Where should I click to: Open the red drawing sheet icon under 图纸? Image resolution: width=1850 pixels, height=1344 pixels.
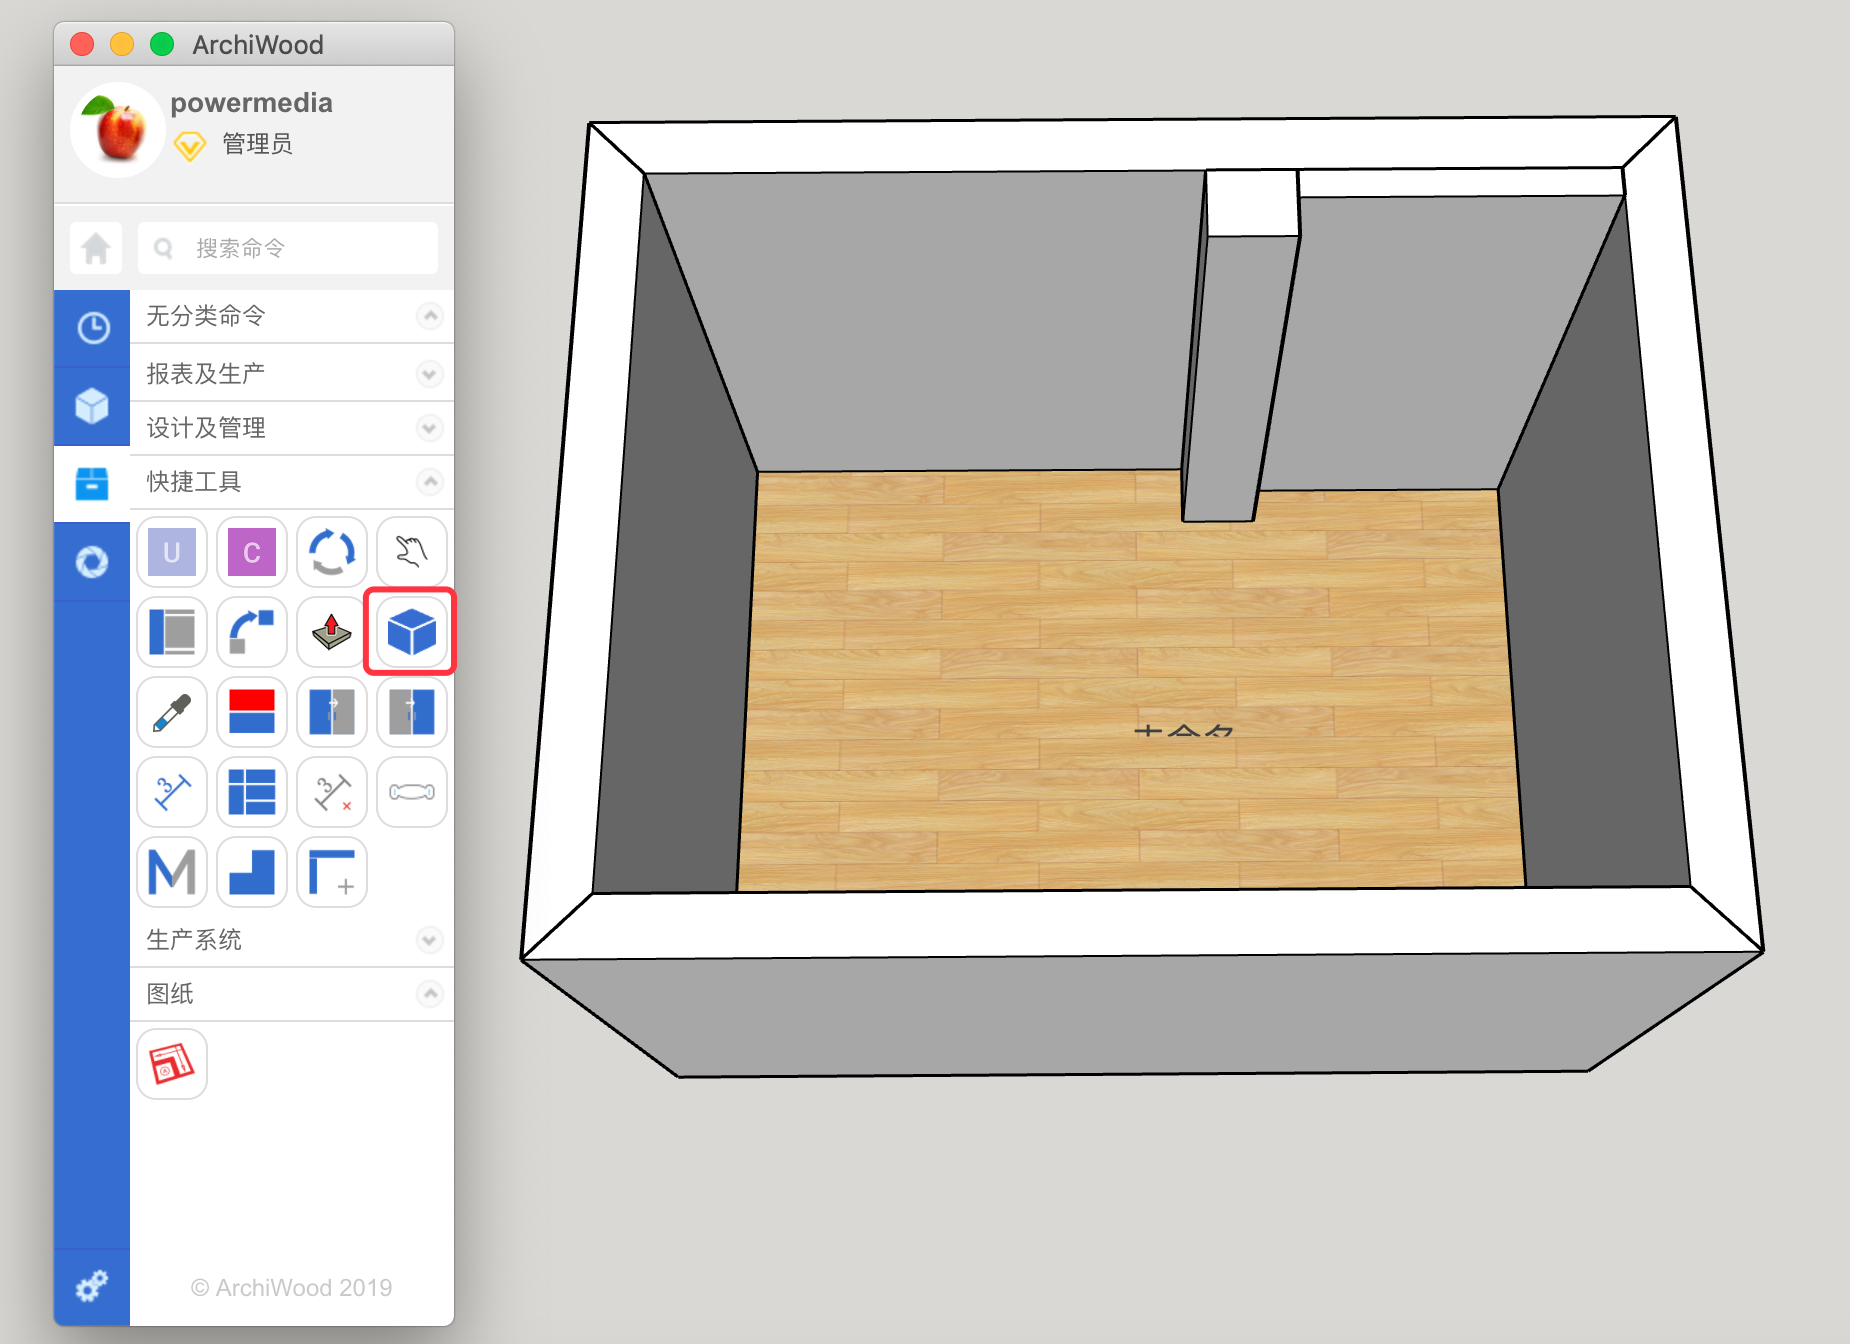pyautogui.click(x=172, y=1064)
